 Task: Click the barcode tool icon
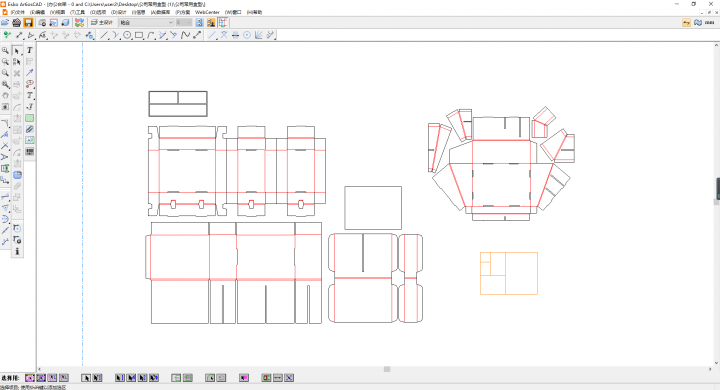[x=29, y=152]
